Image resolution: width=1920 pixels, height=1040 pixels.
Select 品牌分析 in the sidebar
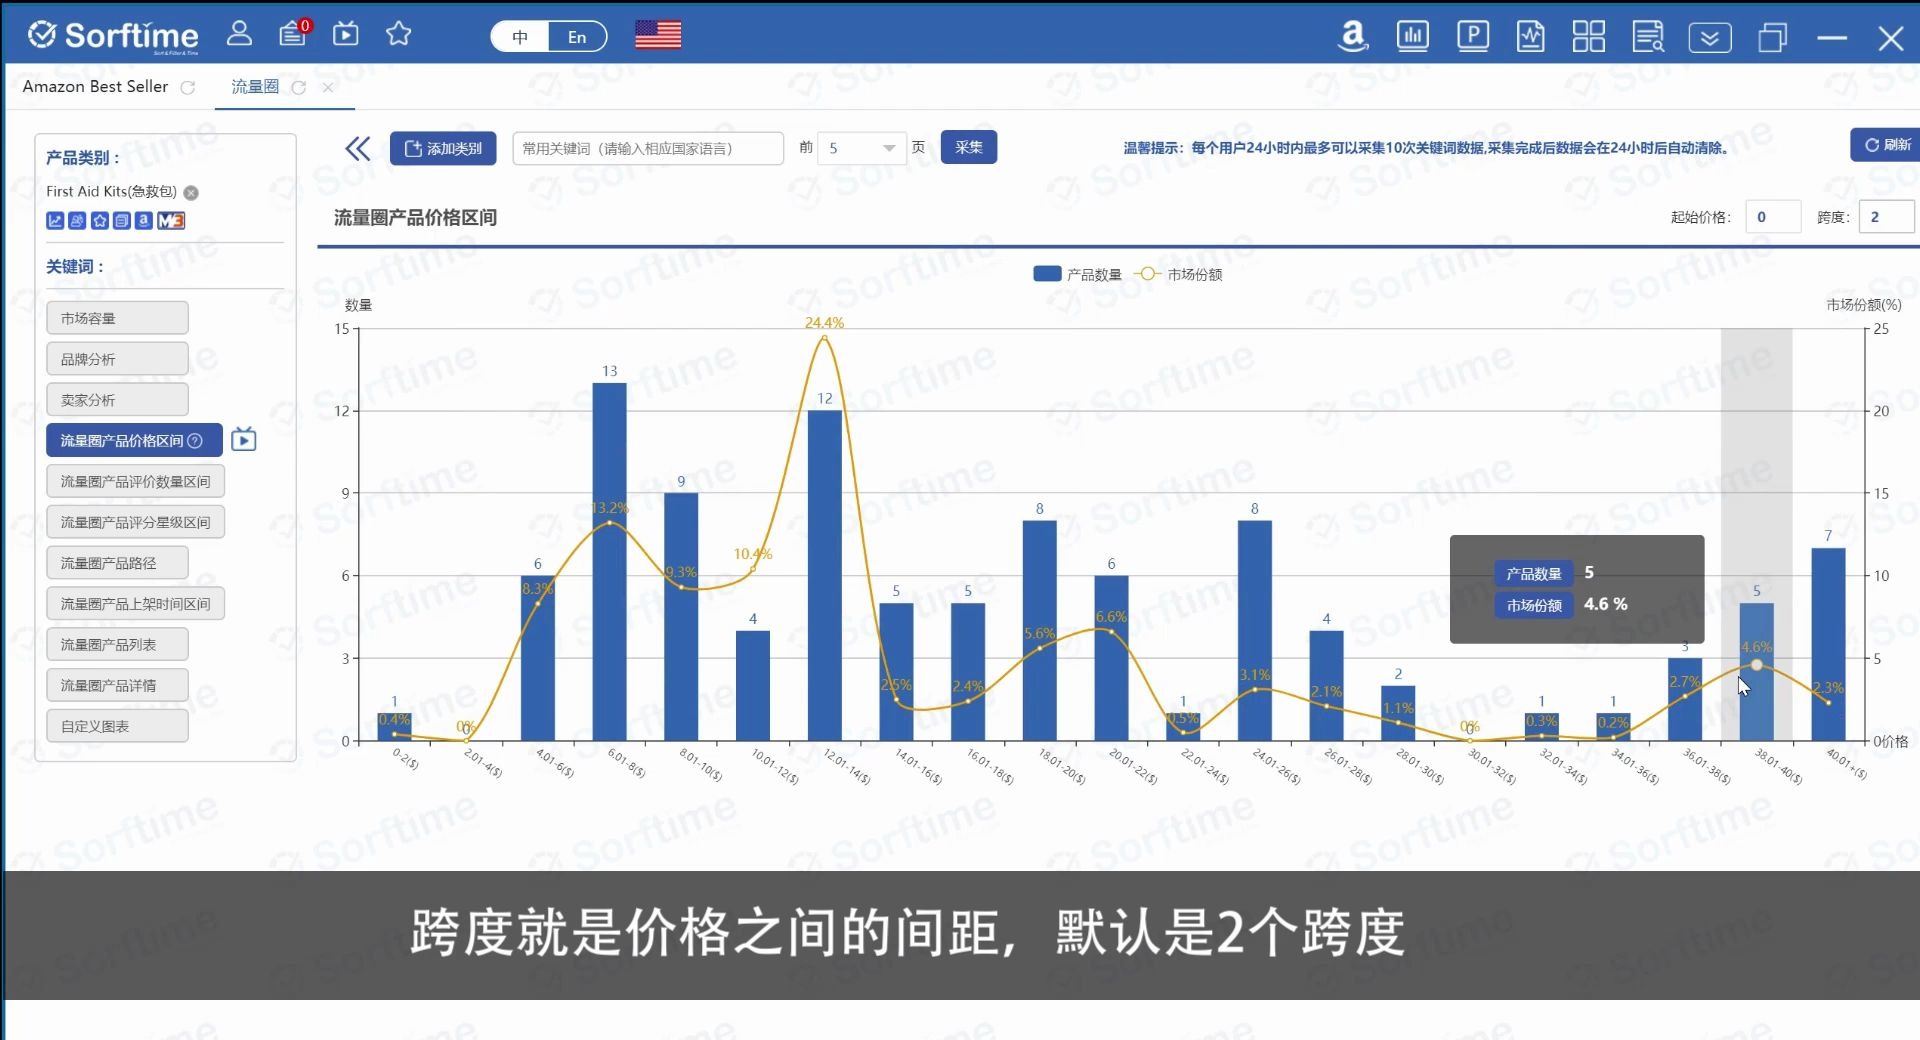[x=117, y=359]
